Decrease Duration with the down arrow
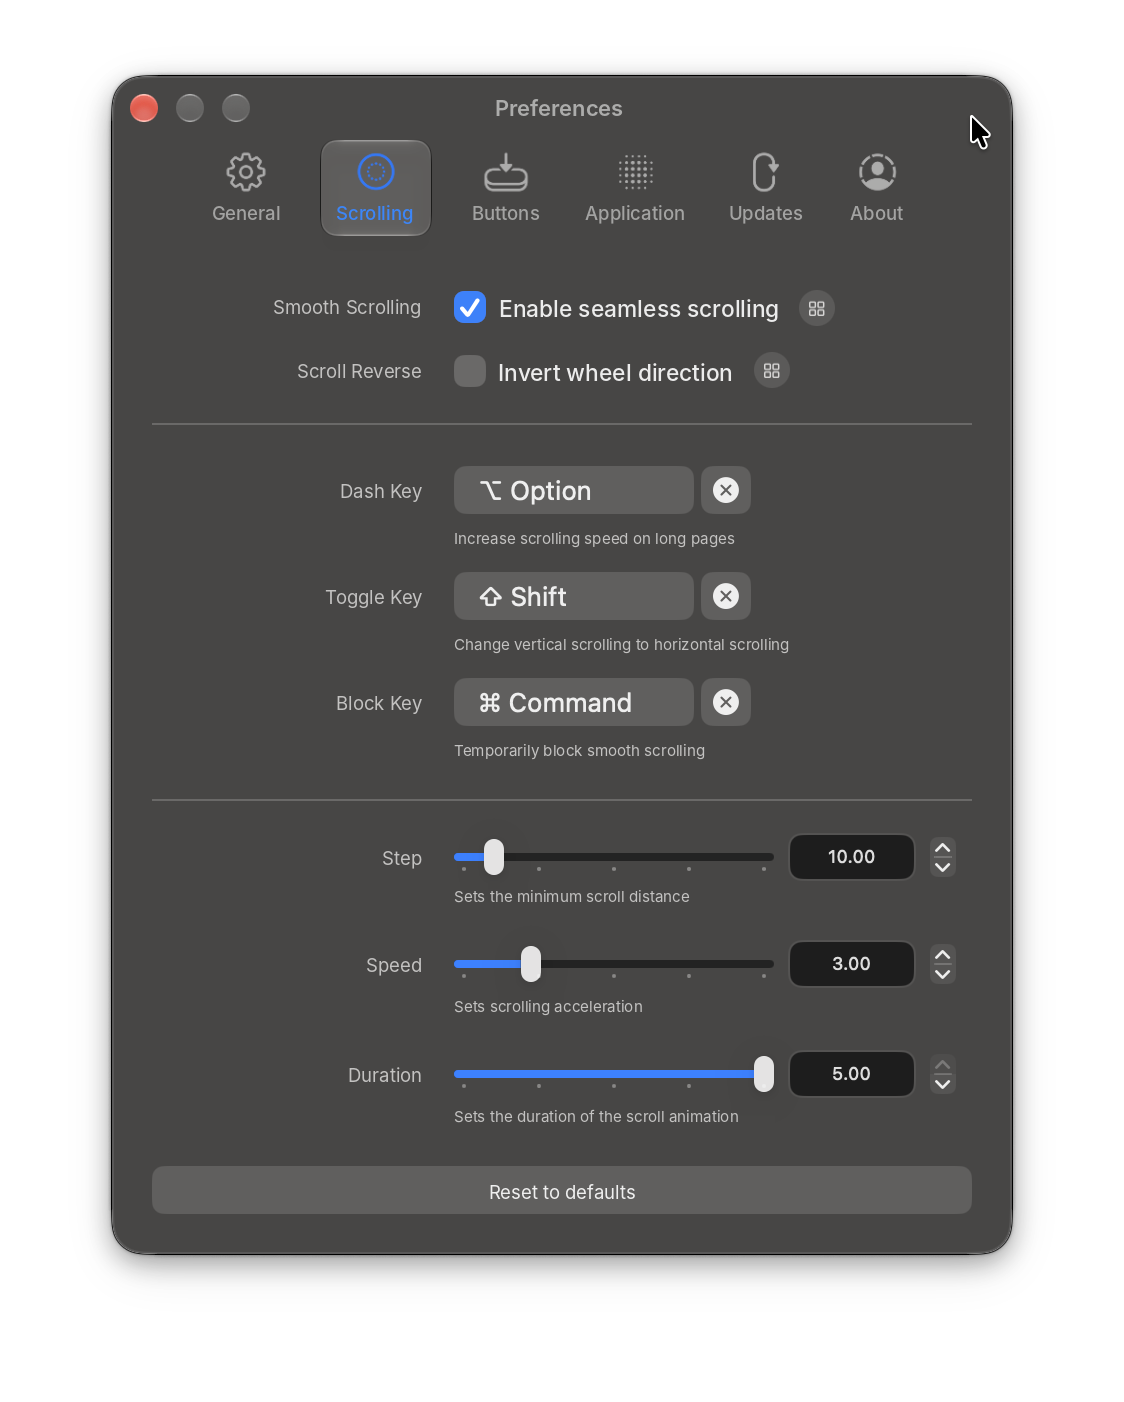This screenshot has width=1124, height=1402. tap(942, 1084)
